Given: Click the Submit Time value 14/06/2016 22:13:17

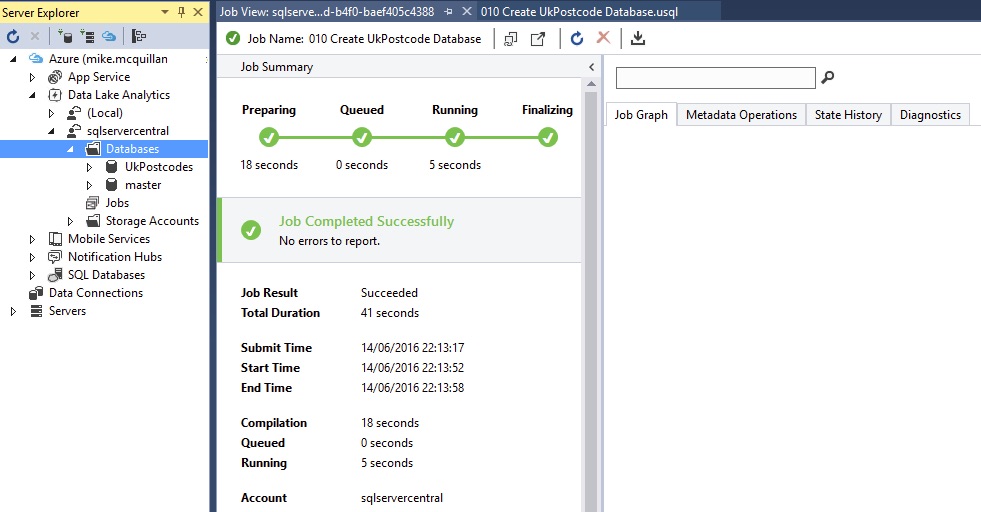Looking at the screenshot, I should point(412,348).
